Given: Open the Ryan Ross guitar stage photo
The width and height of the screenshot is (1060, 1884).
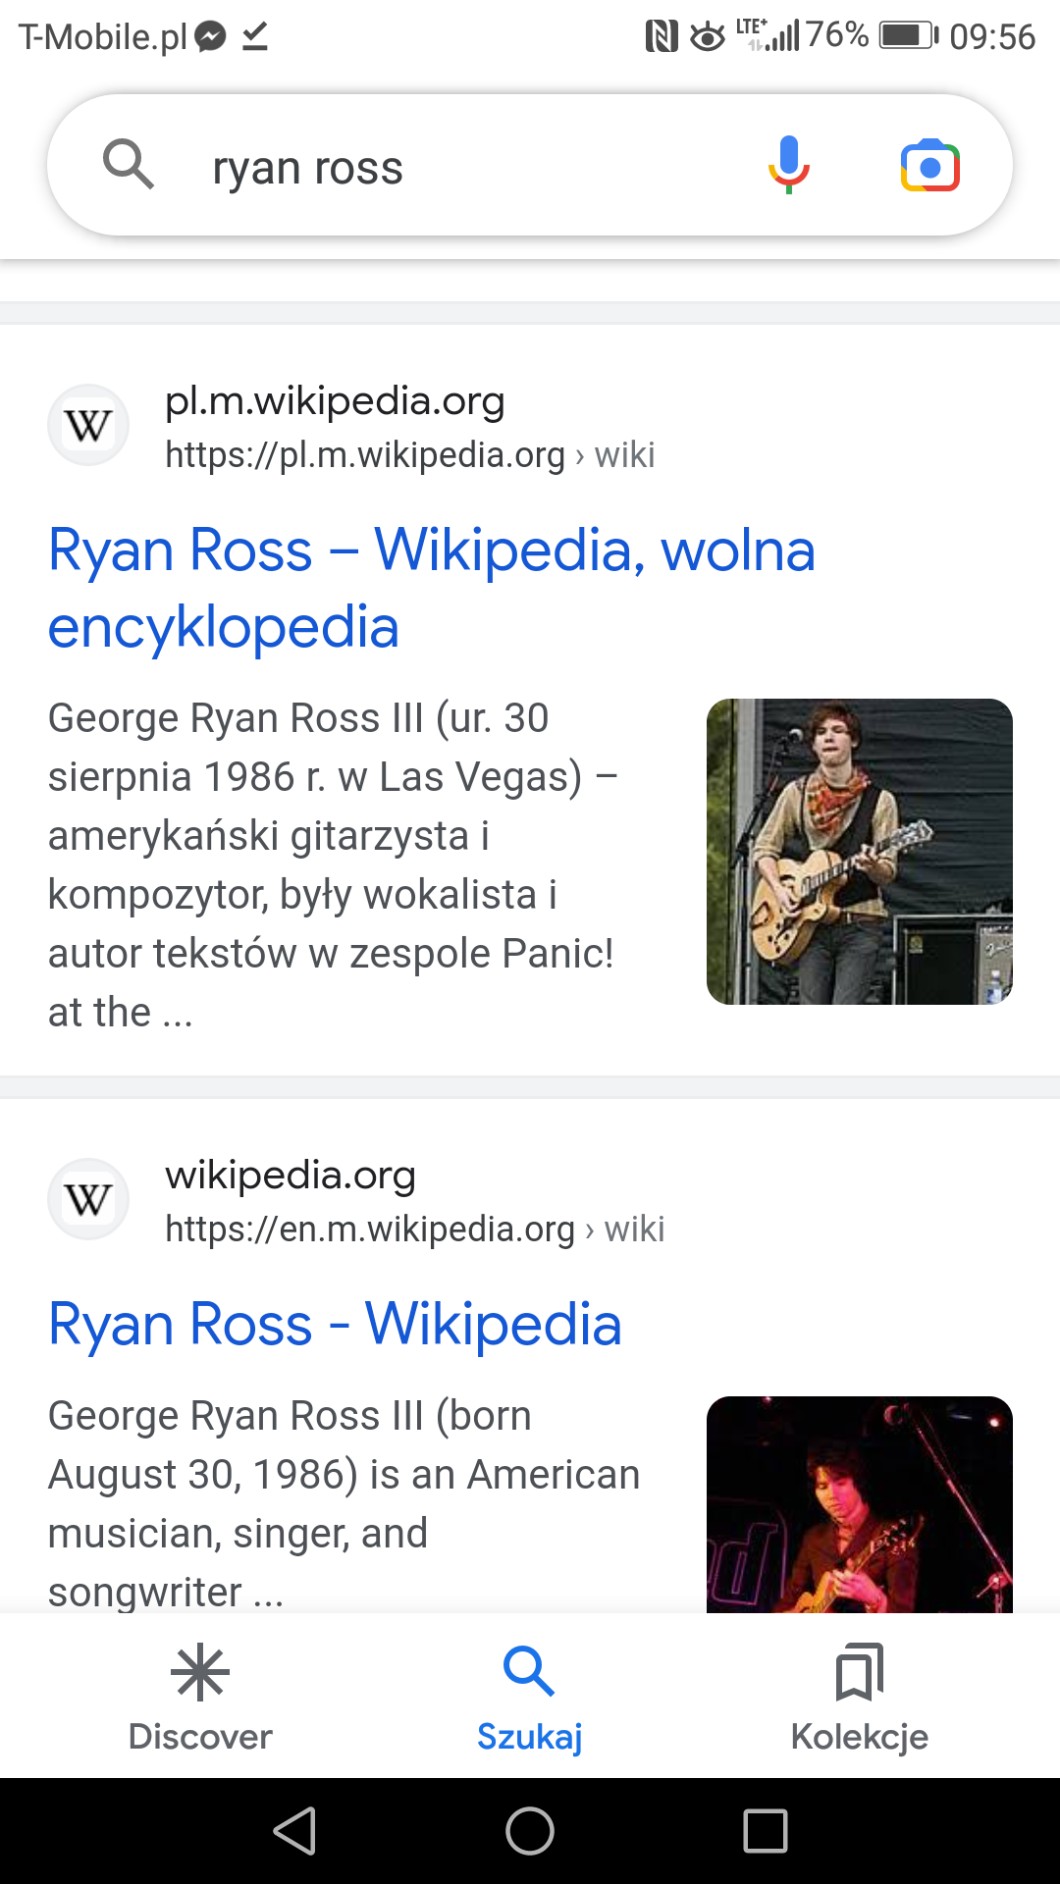Looking at the screenshot, I should pos(859,851).
